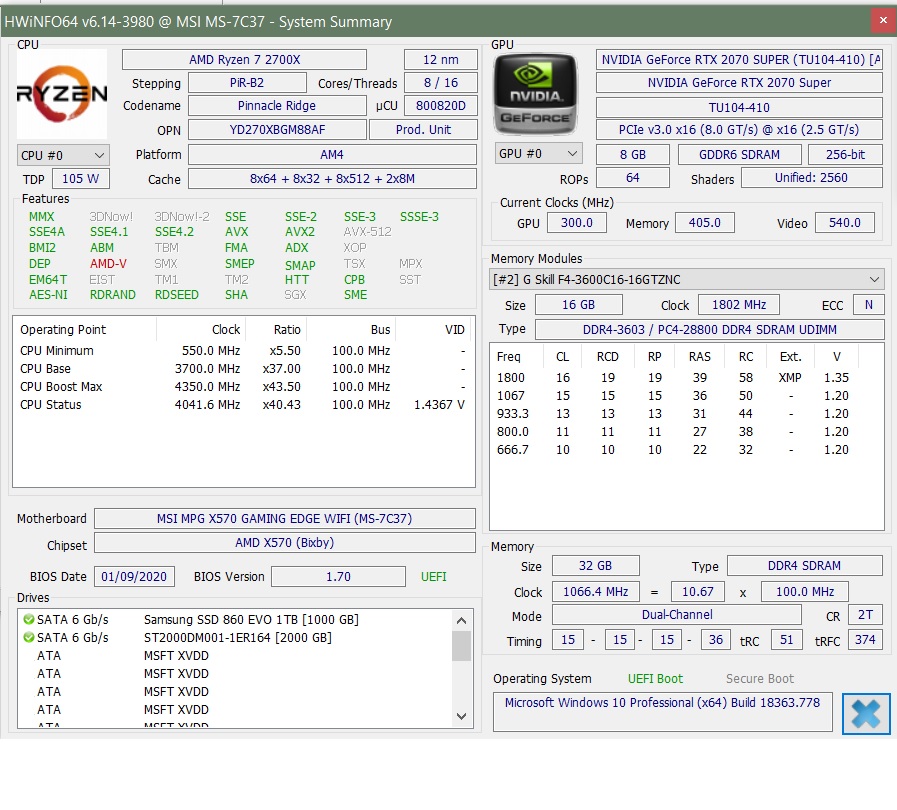Click the PiR-B2 stepping field
The height and width of the screenshot is (810, 897).
tap(247, 83)
